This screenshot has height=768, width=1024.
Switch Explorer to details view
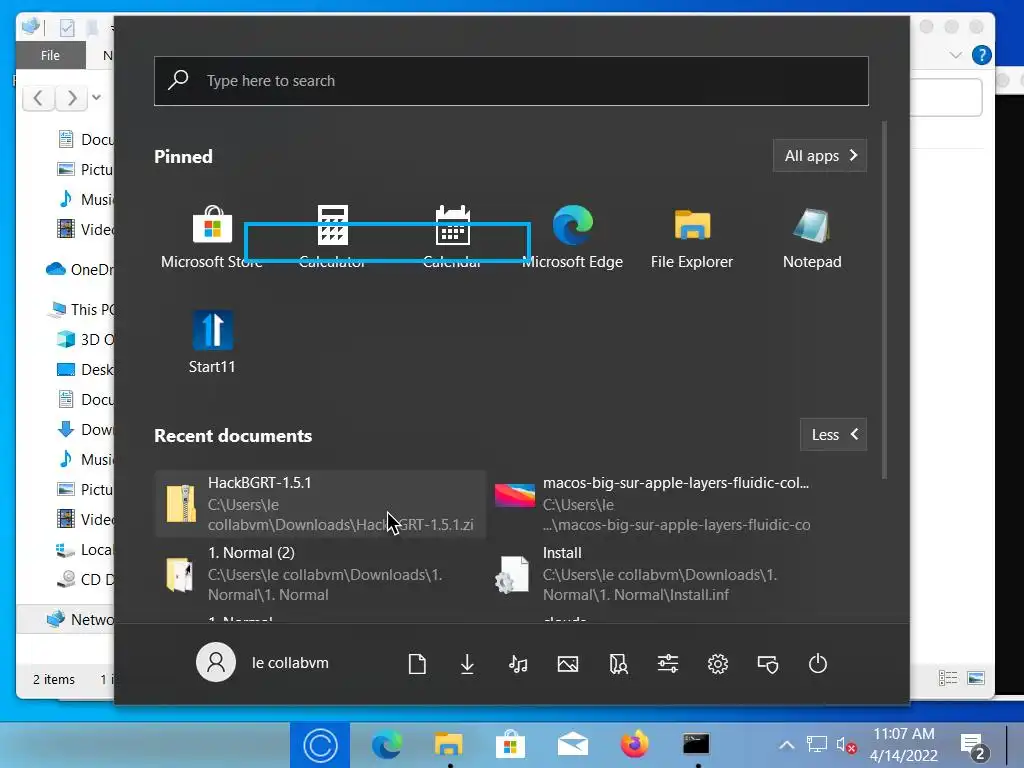[948, 679]
